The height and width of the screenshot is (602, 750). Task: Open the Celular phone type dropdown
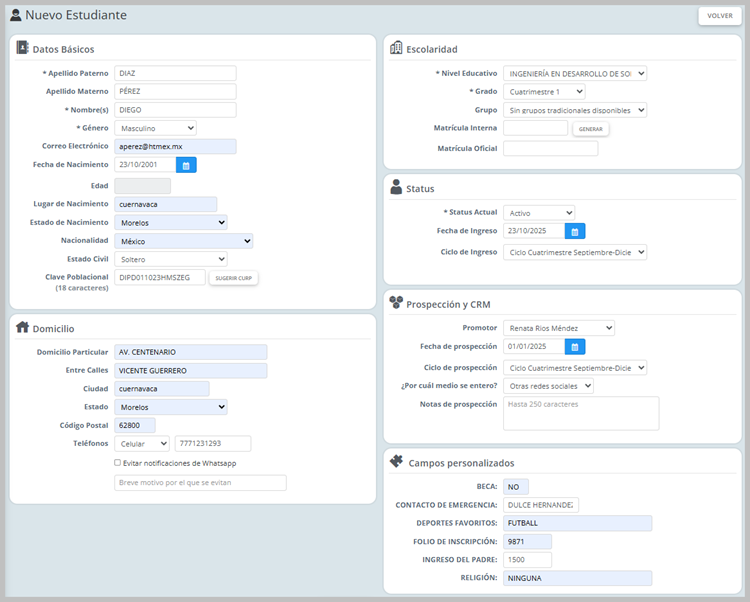(x=142, y=443)
